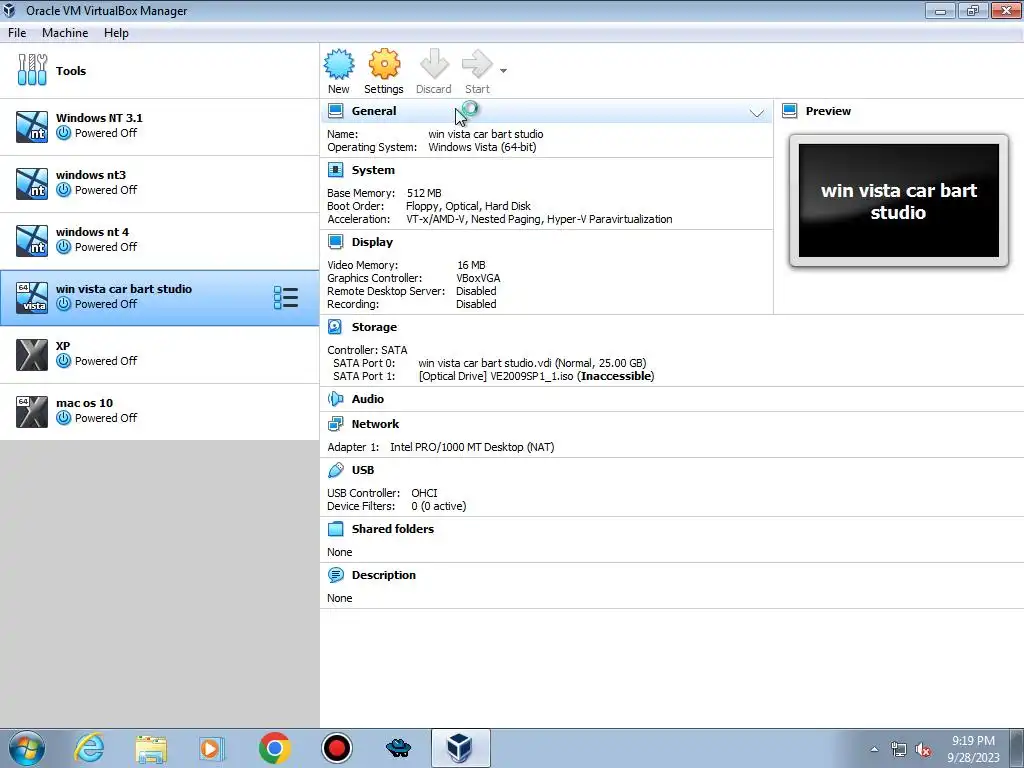Image resolution: width=1024 pixels, height=768 pixels.
Task: Open the Help menu
Action: (x=116, y=33)
